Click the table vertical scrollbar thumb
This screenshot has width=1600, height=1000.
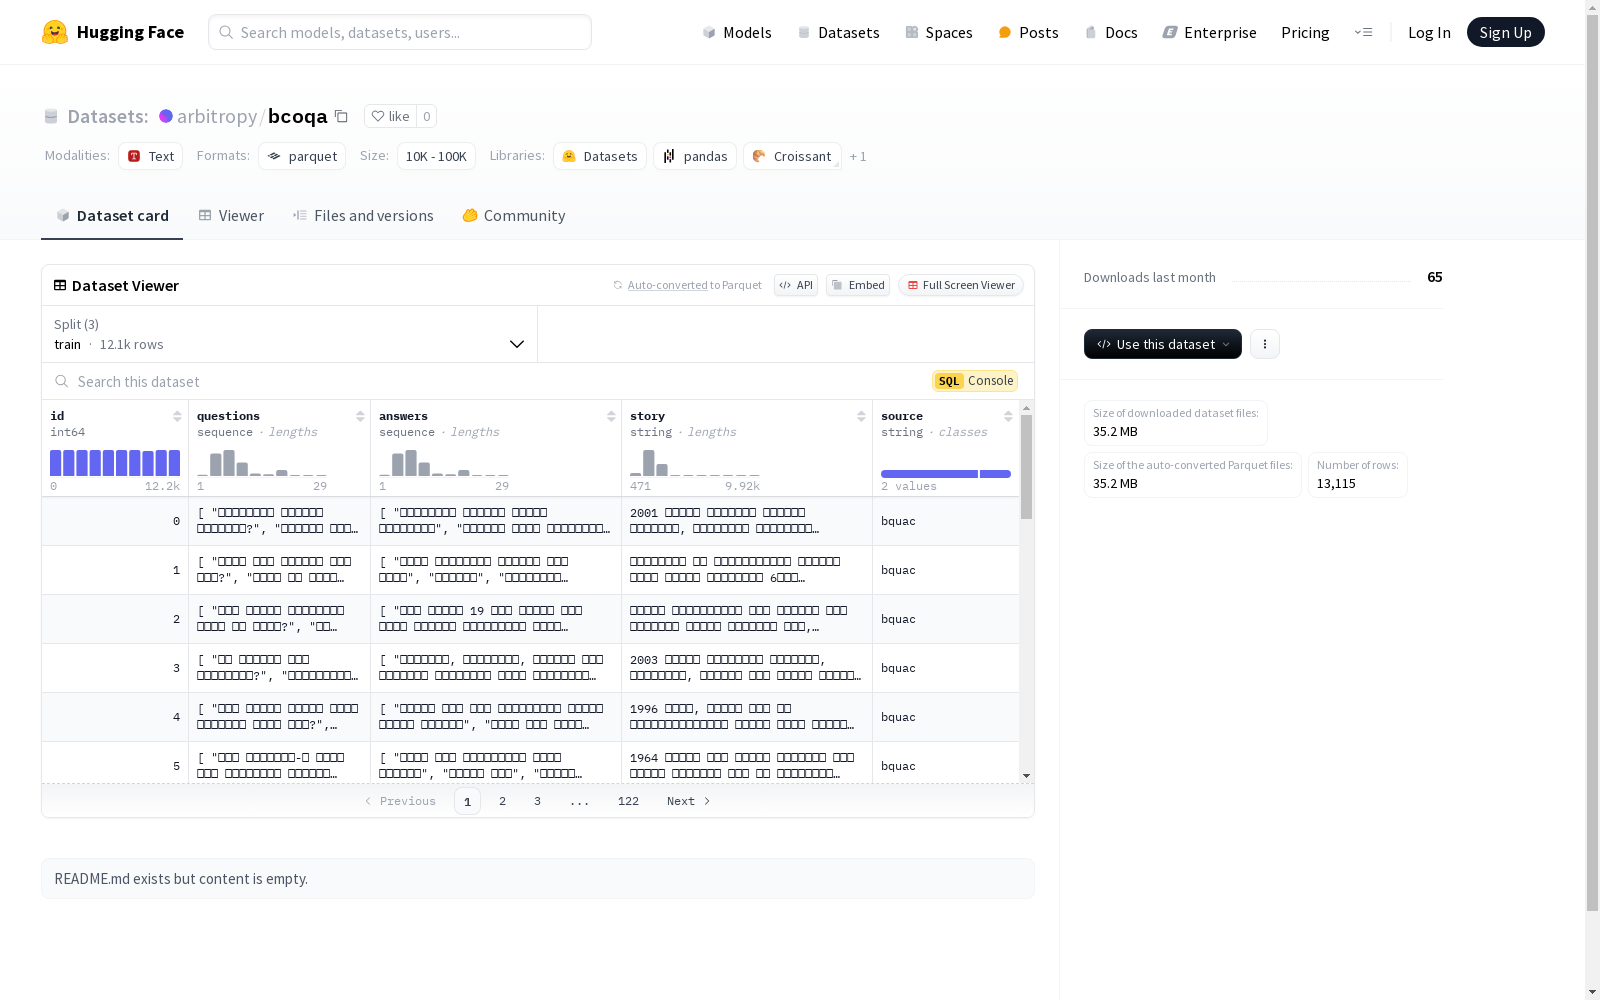[1026, 467]
